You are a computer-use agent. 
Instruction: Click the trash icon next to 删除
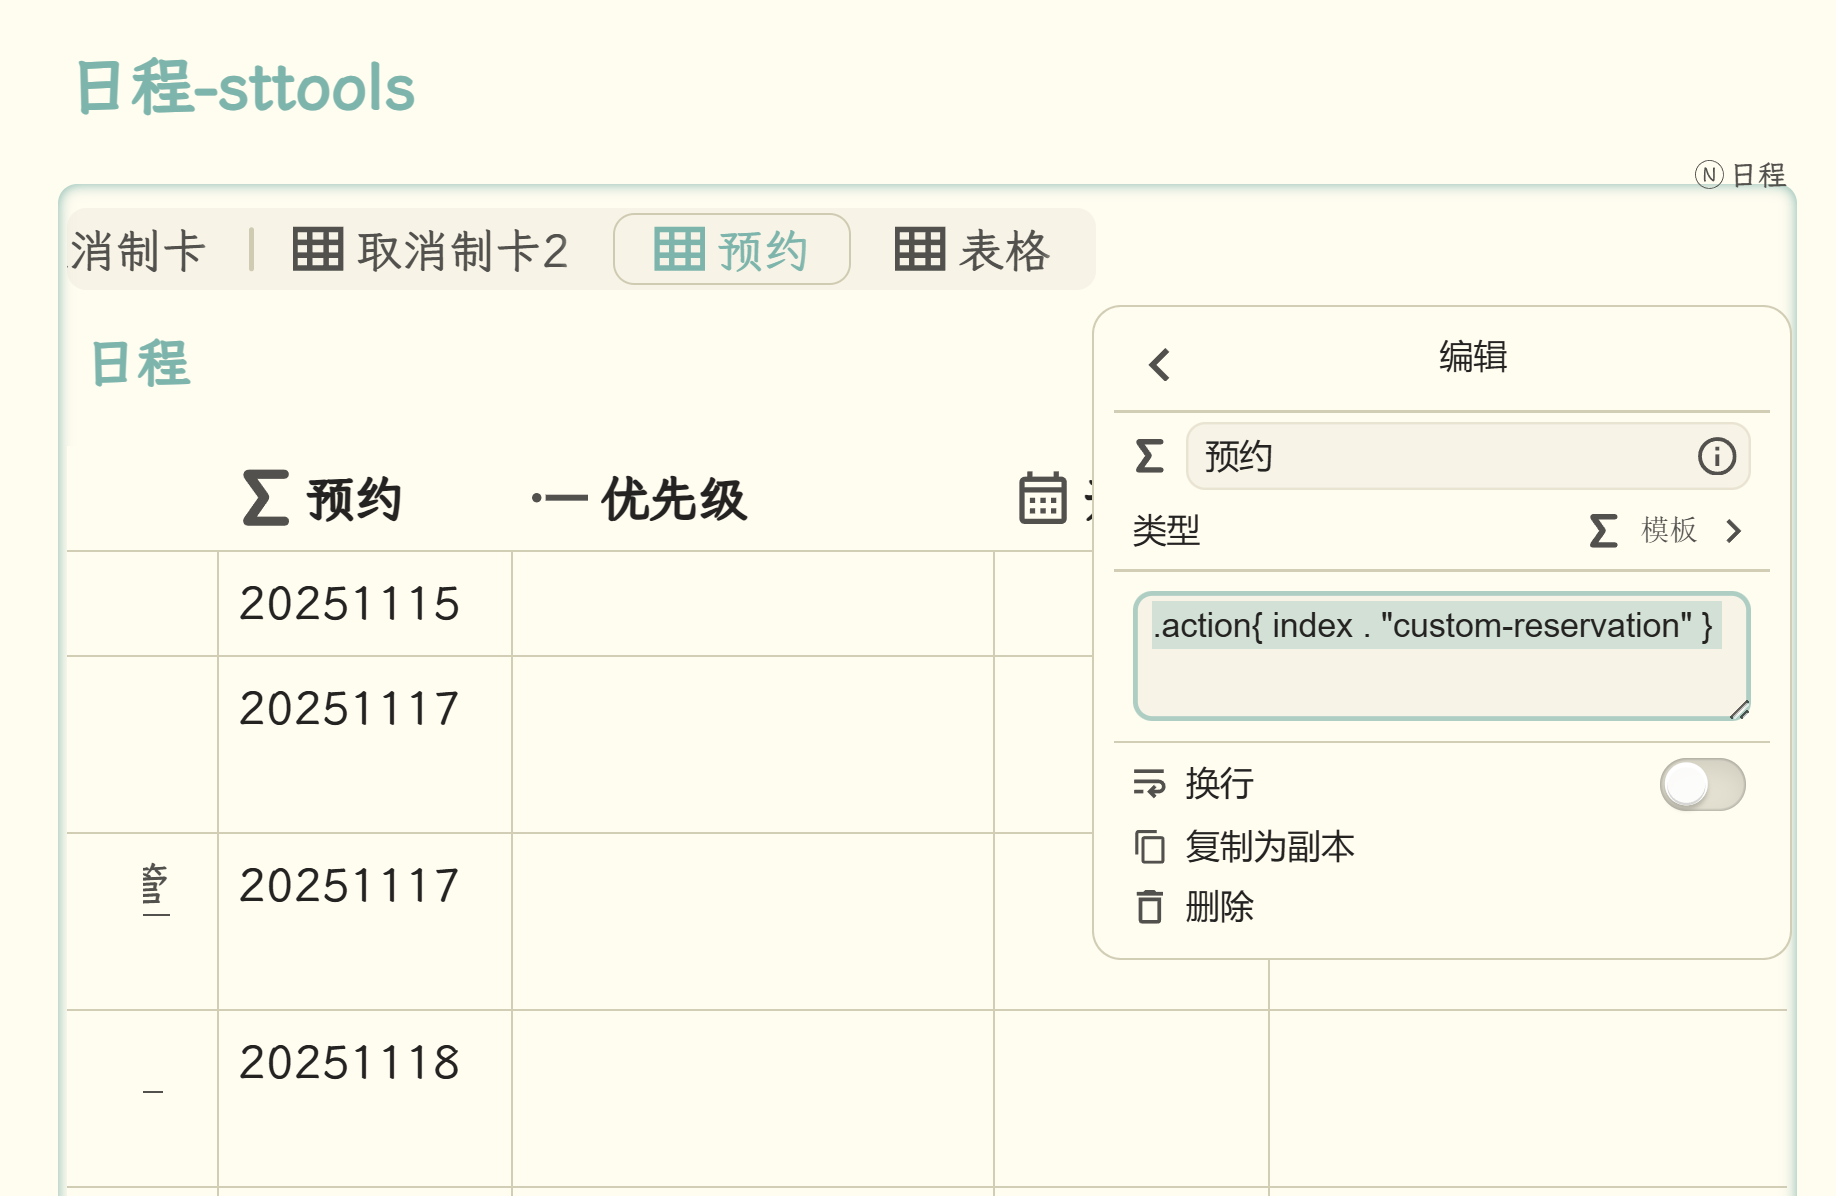(x=1150, y=907)
